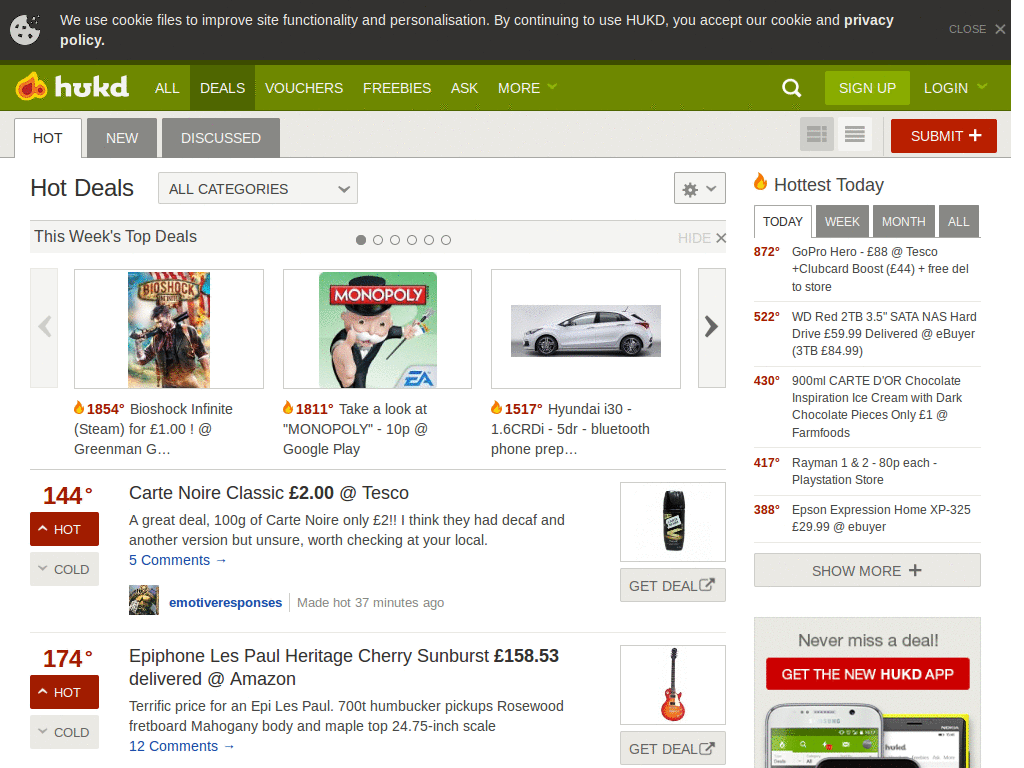Open Epson Expression XP-325 deal
Screen dimensions: 1024x768
pos(881,519)
